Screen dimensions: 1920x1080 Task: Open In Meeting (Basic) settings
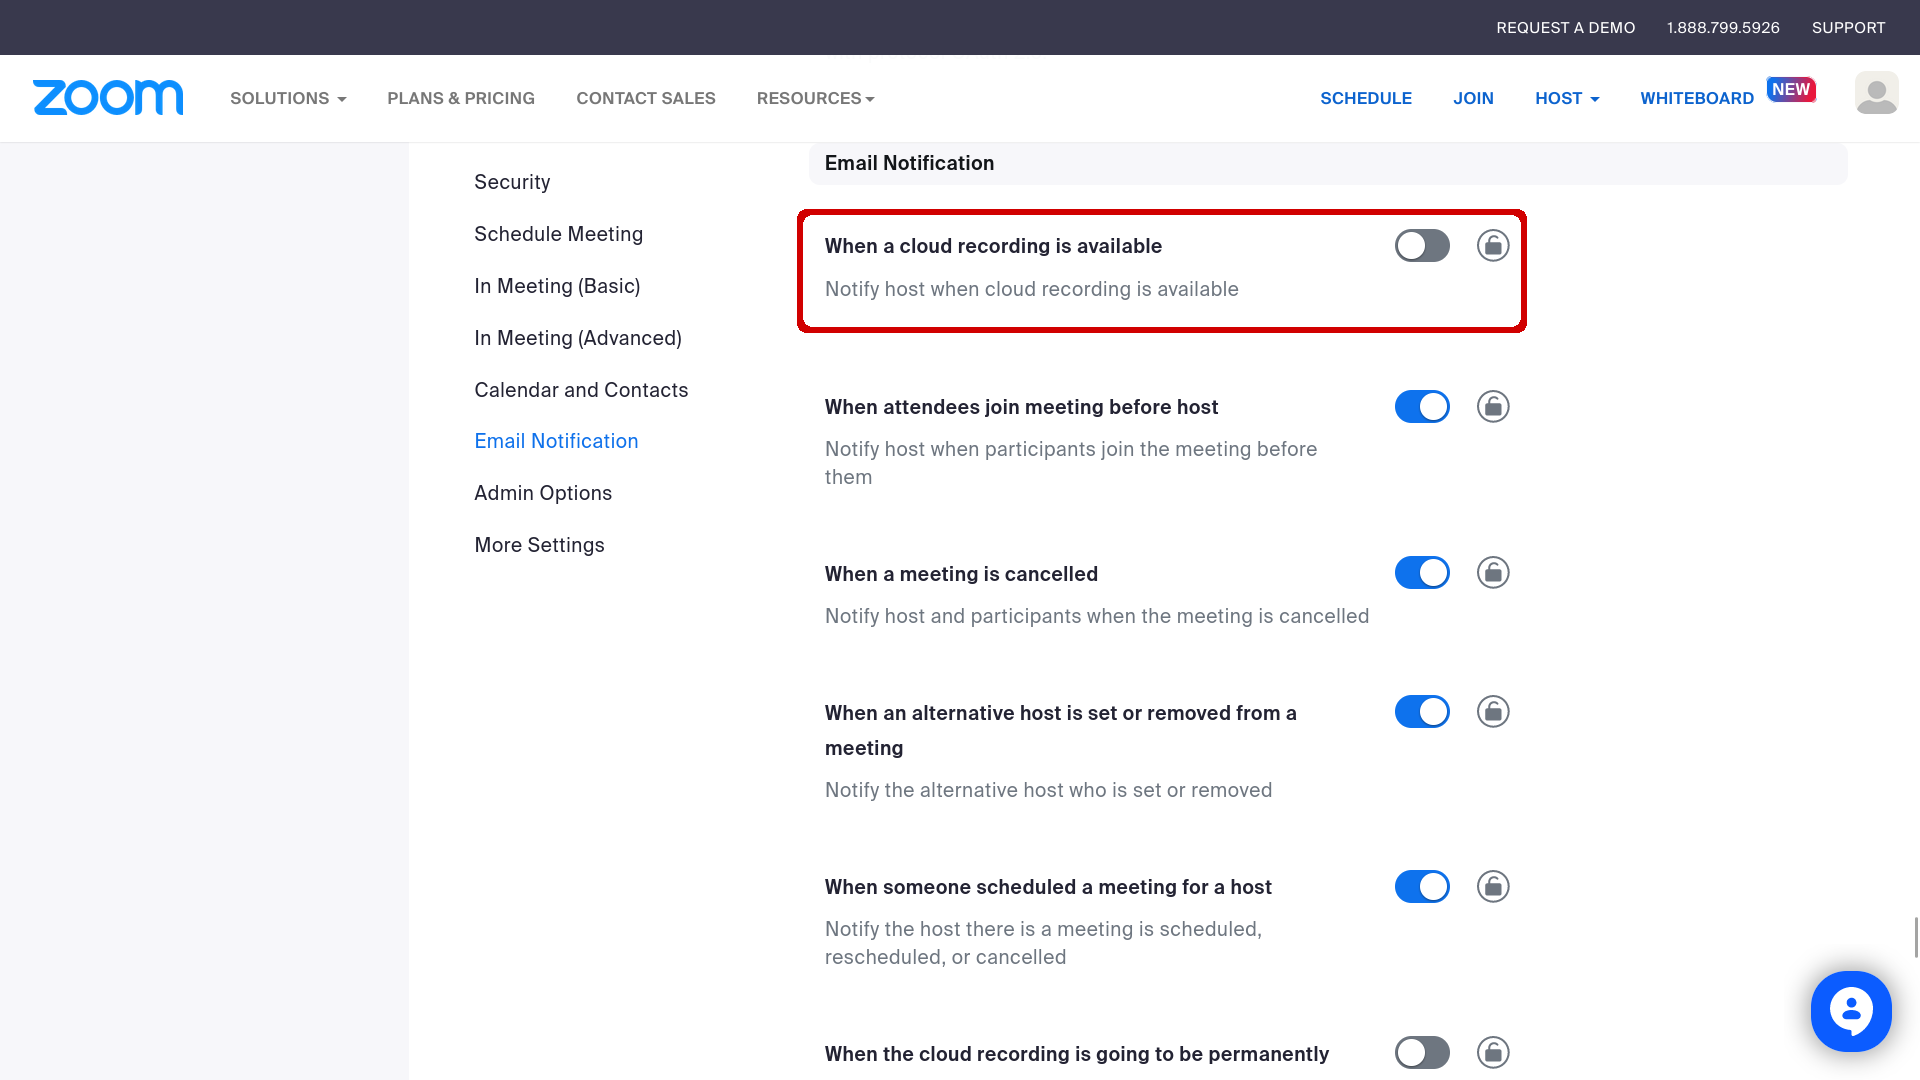557,286
